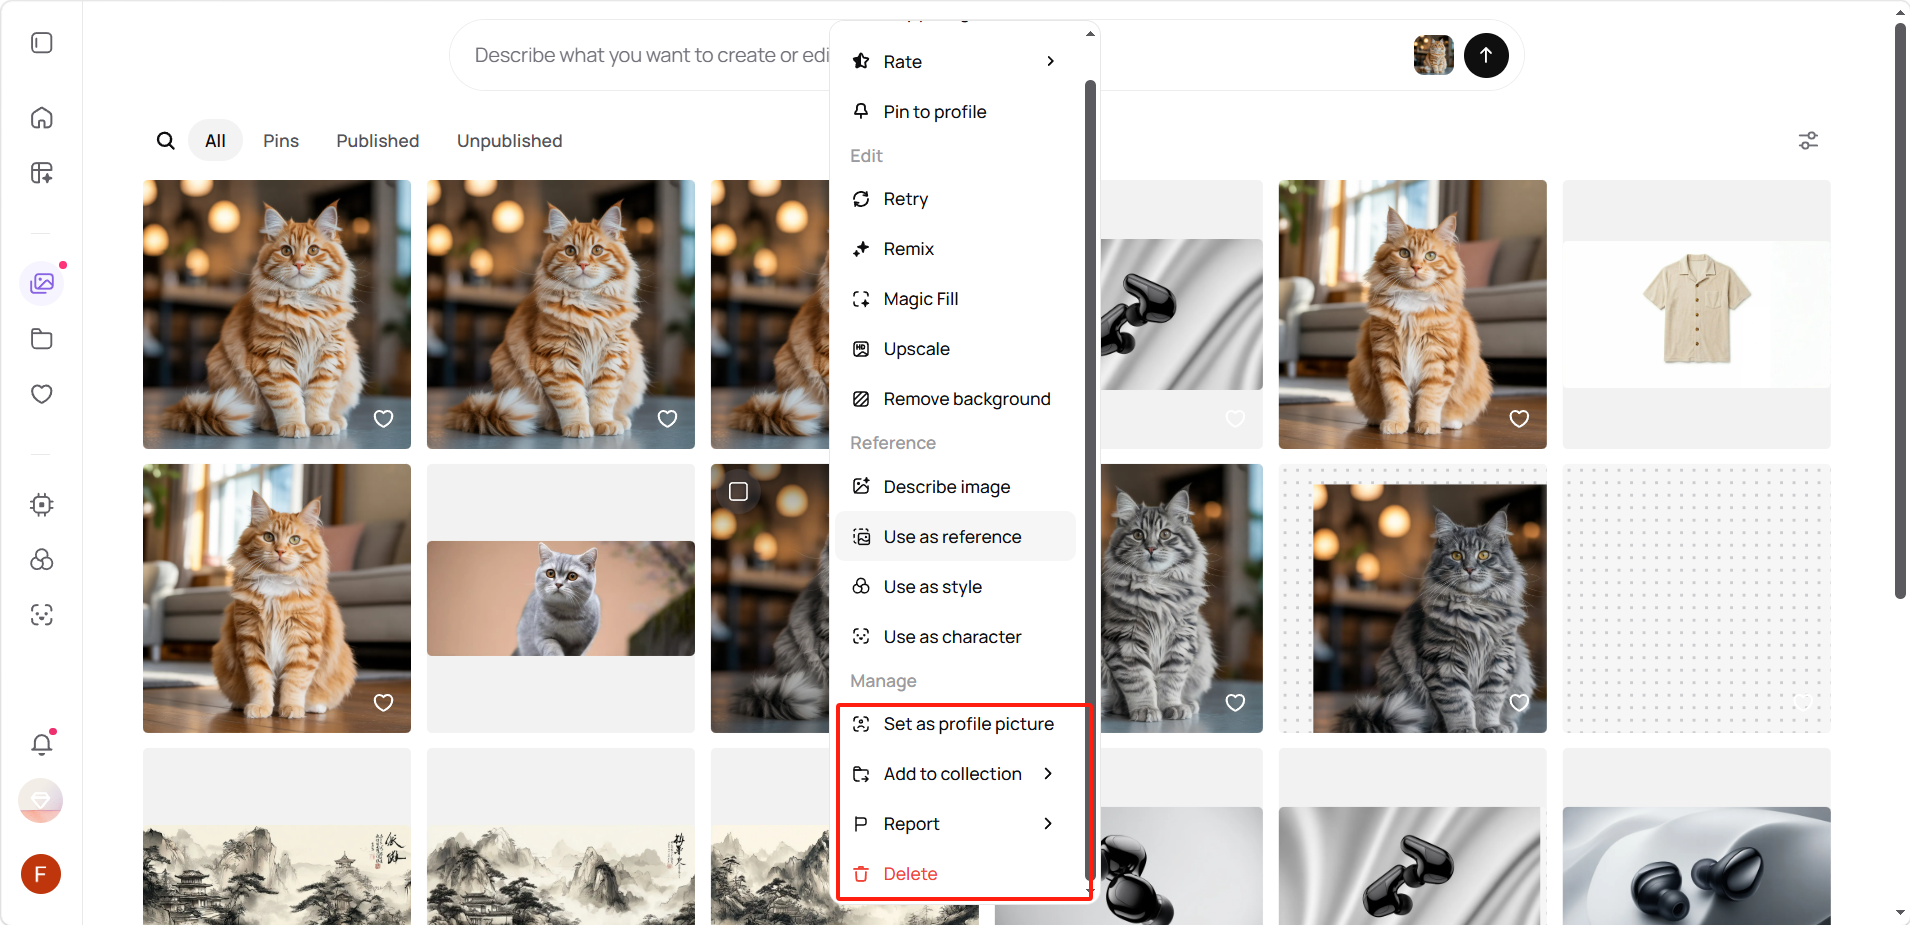
Task: Toggle the sidebar panel icon at top
Action: coord(42,43)
